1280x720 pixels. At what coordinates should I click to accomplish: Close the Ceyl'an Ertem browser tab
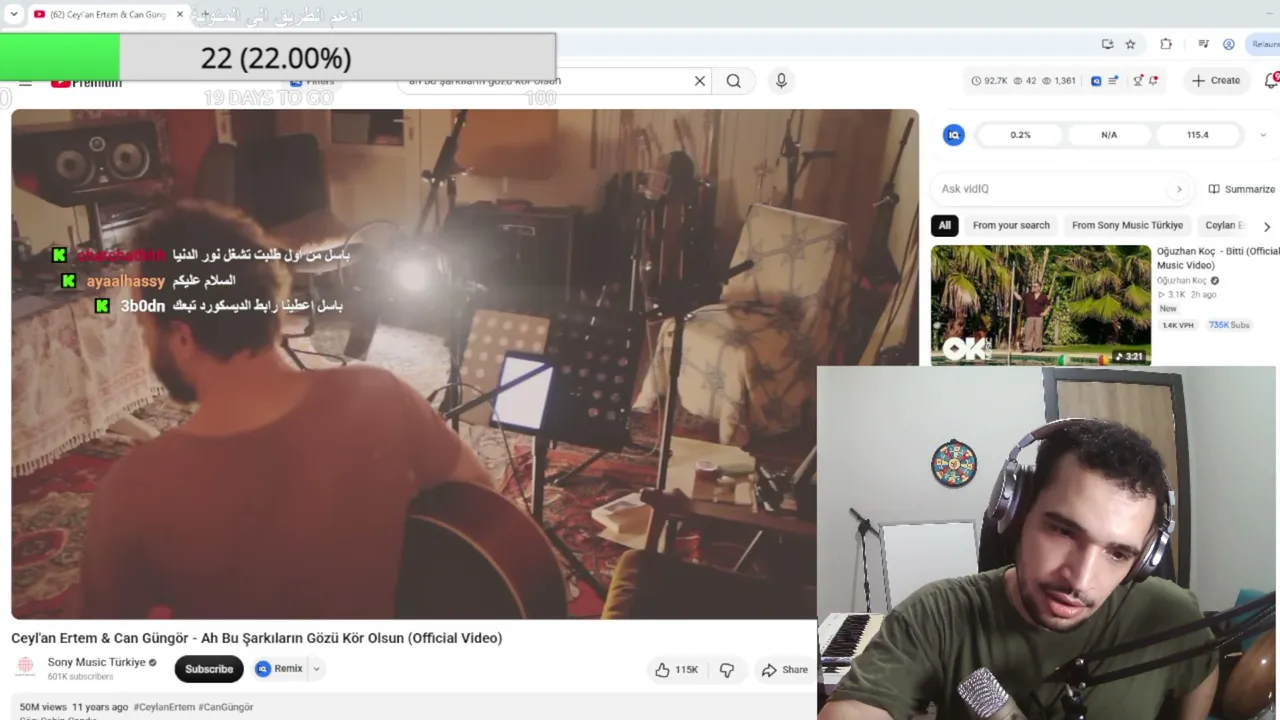pos(180,15)
